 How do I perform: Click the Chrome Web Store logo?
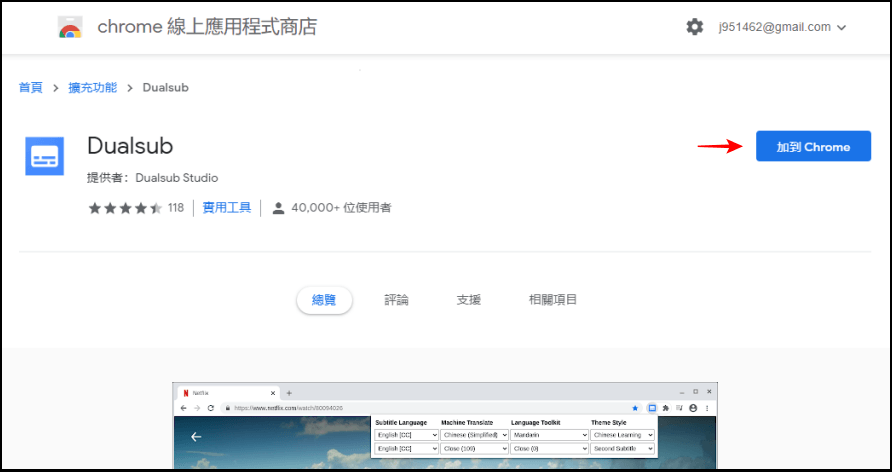coord(70,27)
